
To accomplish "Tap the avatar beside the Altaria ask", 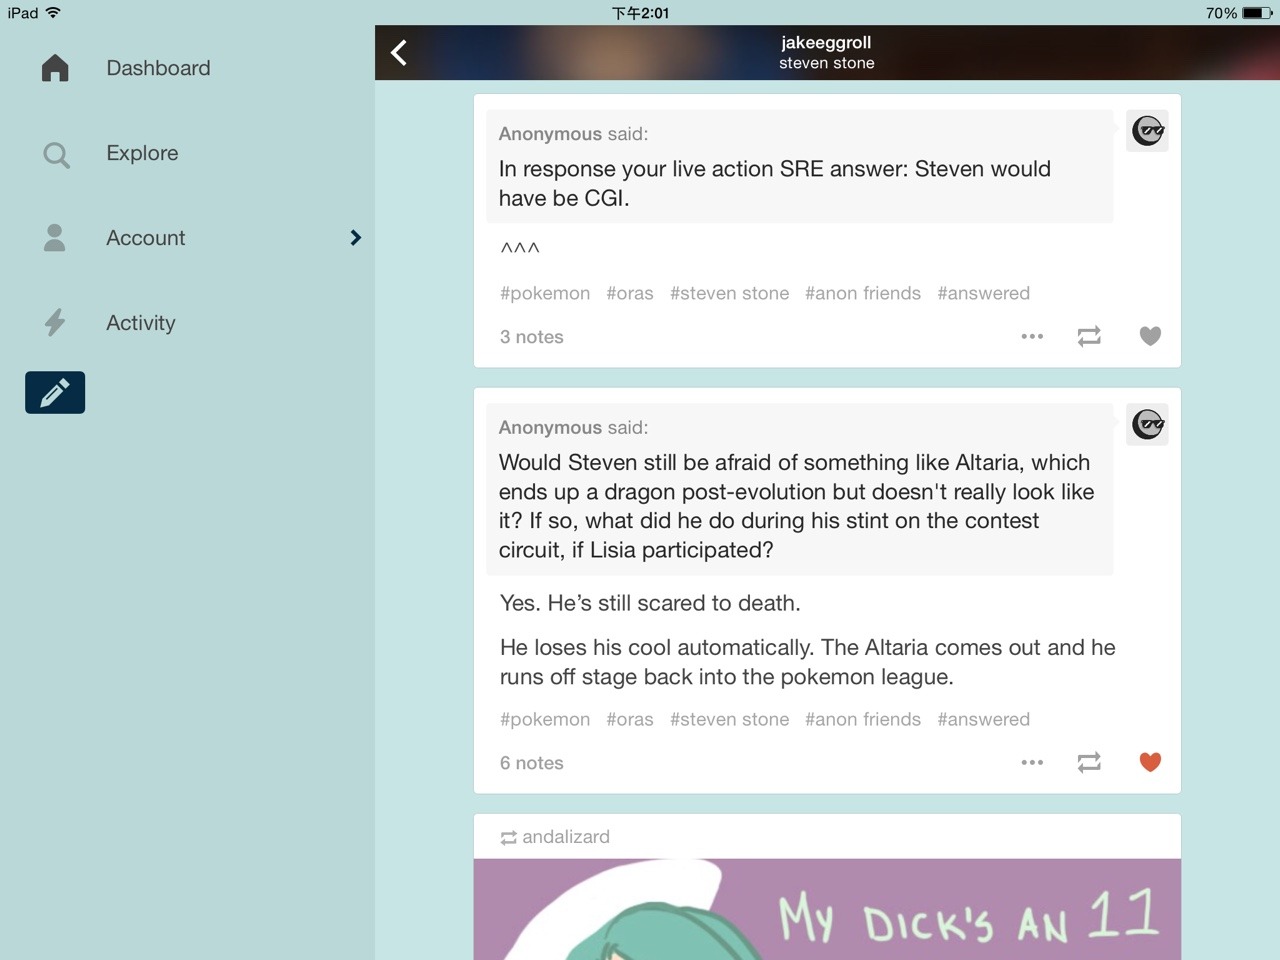I will tap(1147, 425).
